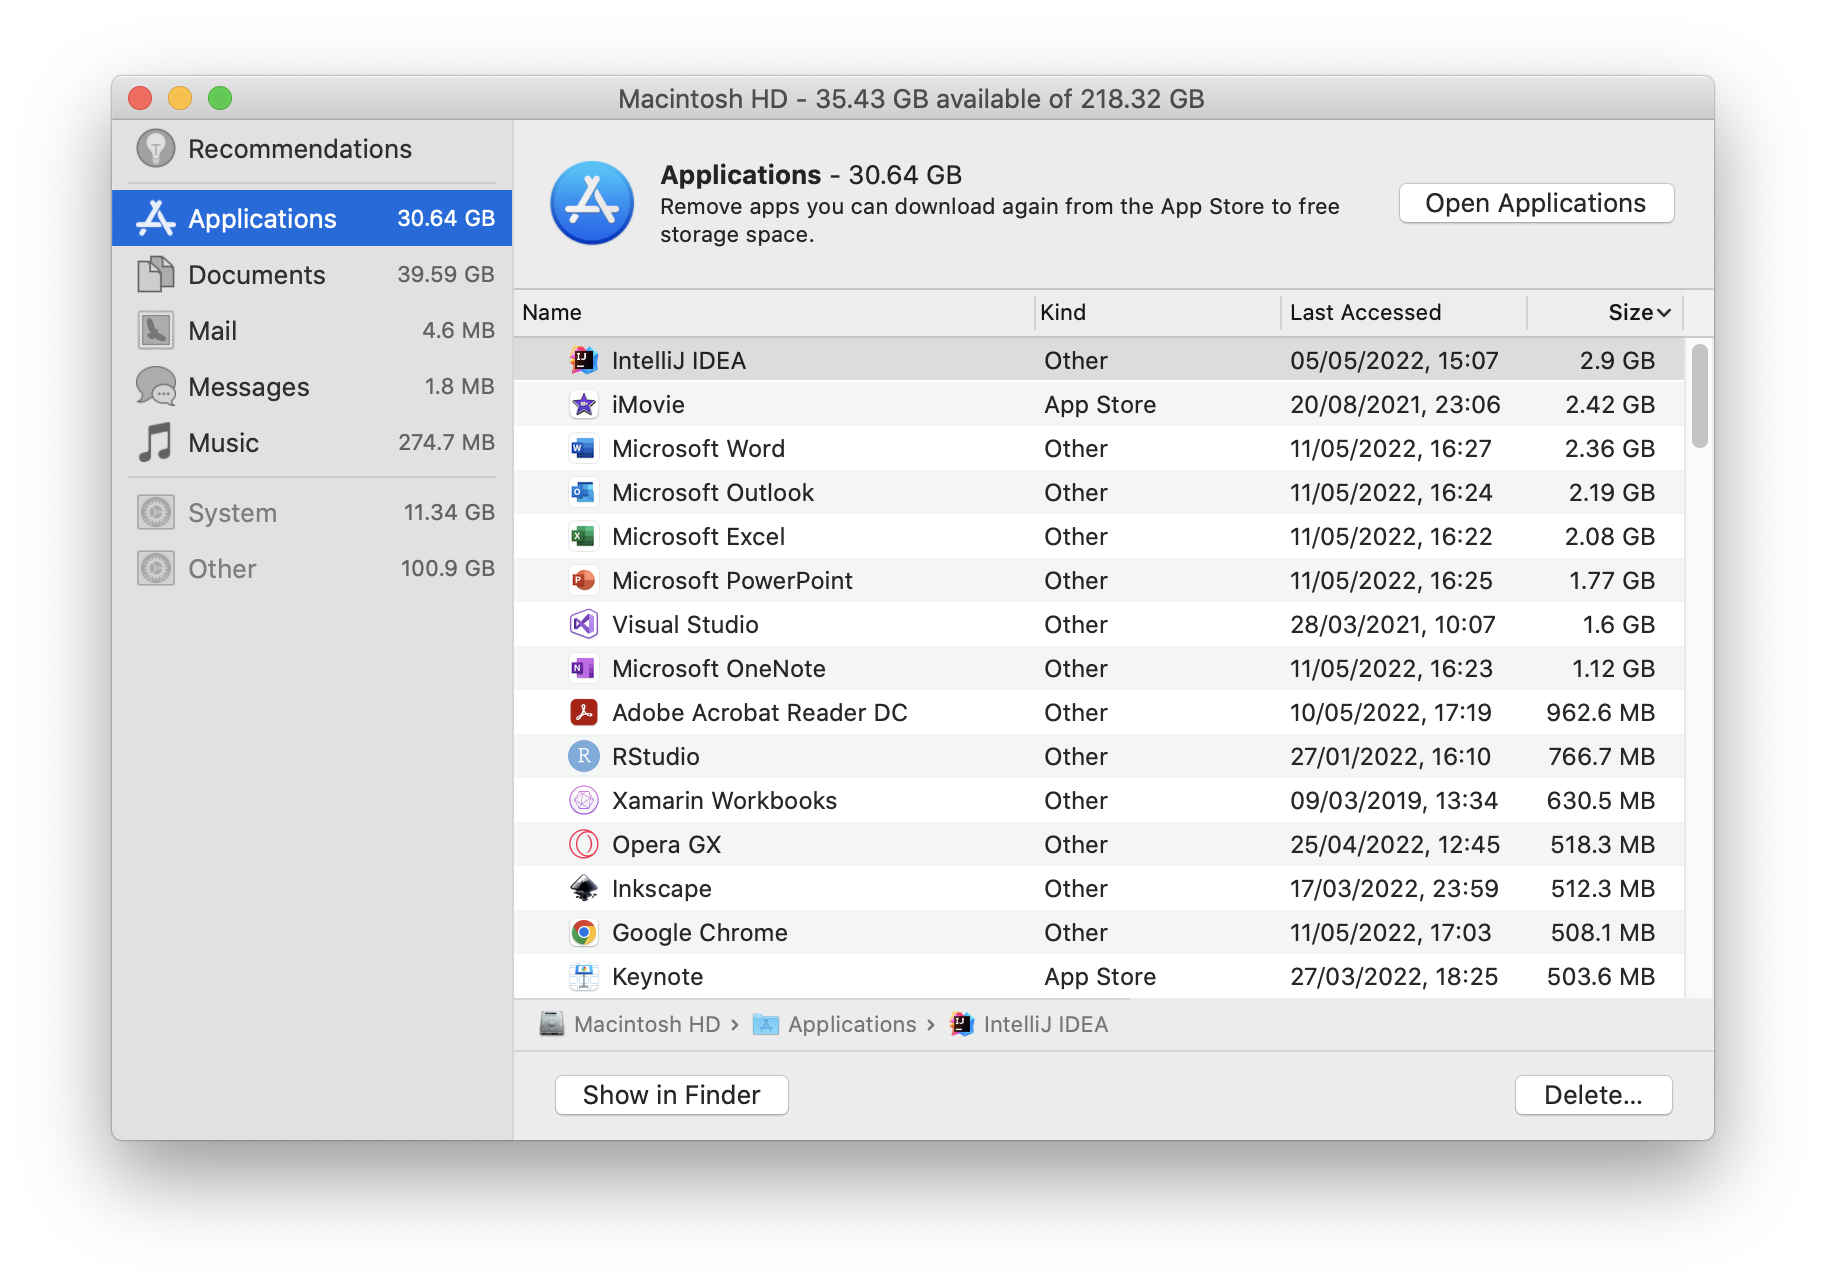This screenshot has height=1288, width=1826.
Task: Select the Applications sidebar category
Action: [312, 218]
